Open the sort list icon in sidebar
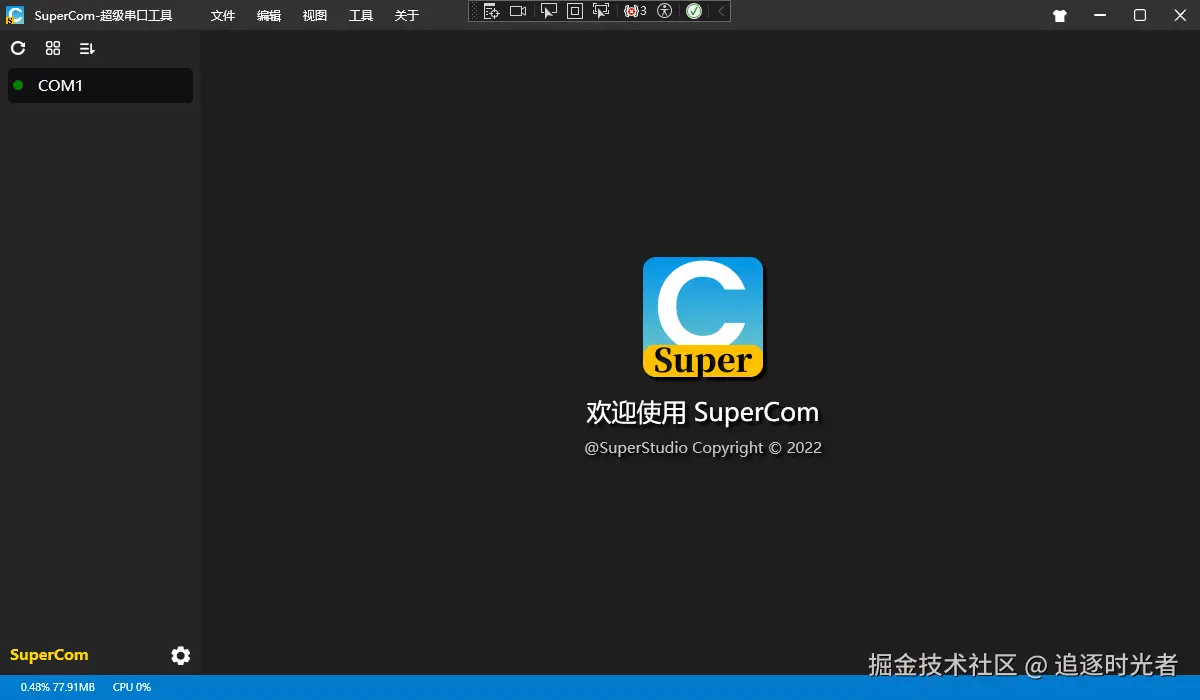The height and width of the screenshot is (700, 1200). [x=87, y=48]
